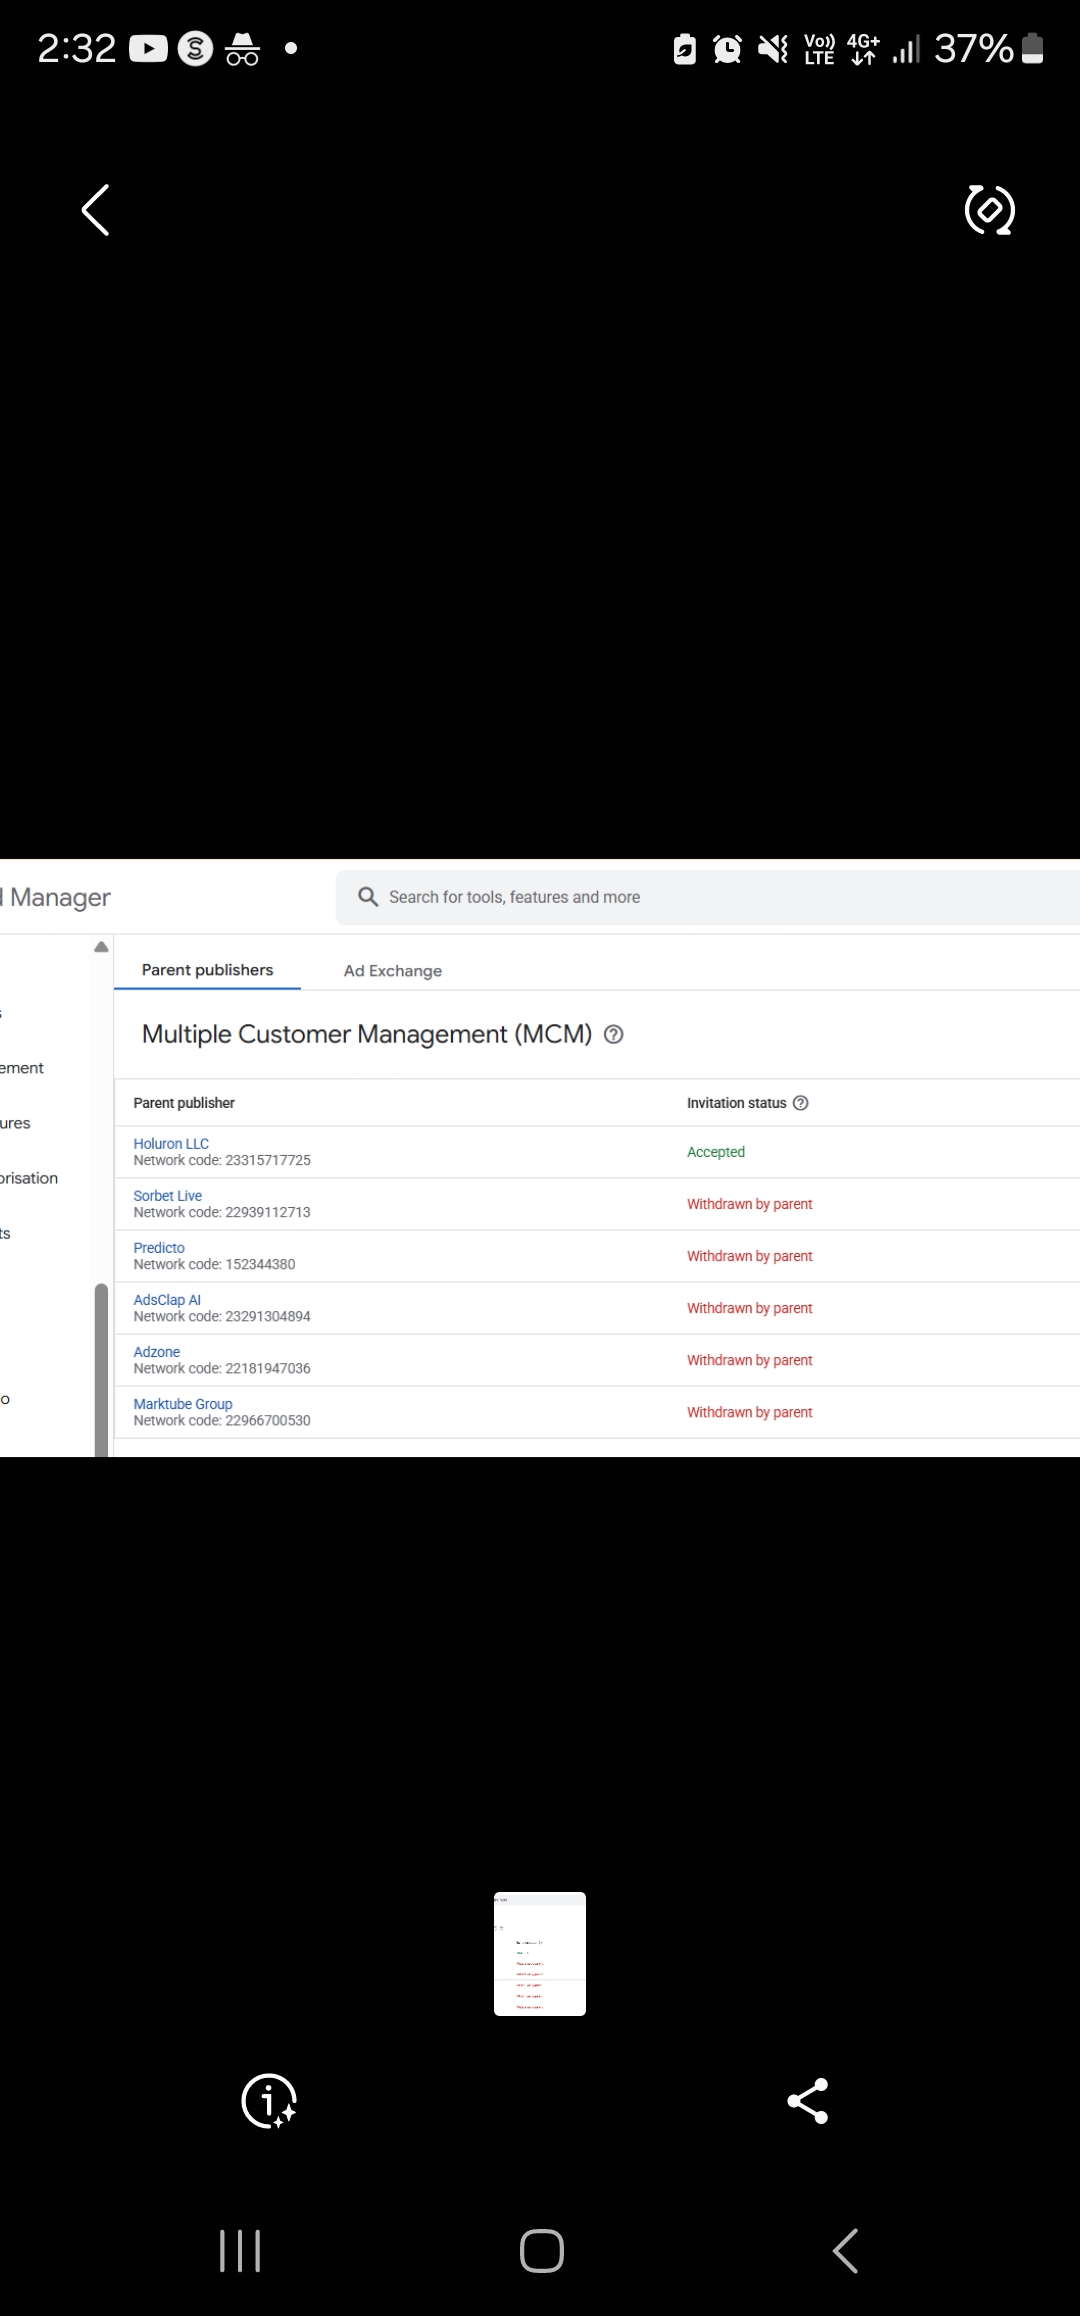Tap the image info icon with sparkles
The height and width of the screenshot is (2316, 1080).
click(269, 2100)
